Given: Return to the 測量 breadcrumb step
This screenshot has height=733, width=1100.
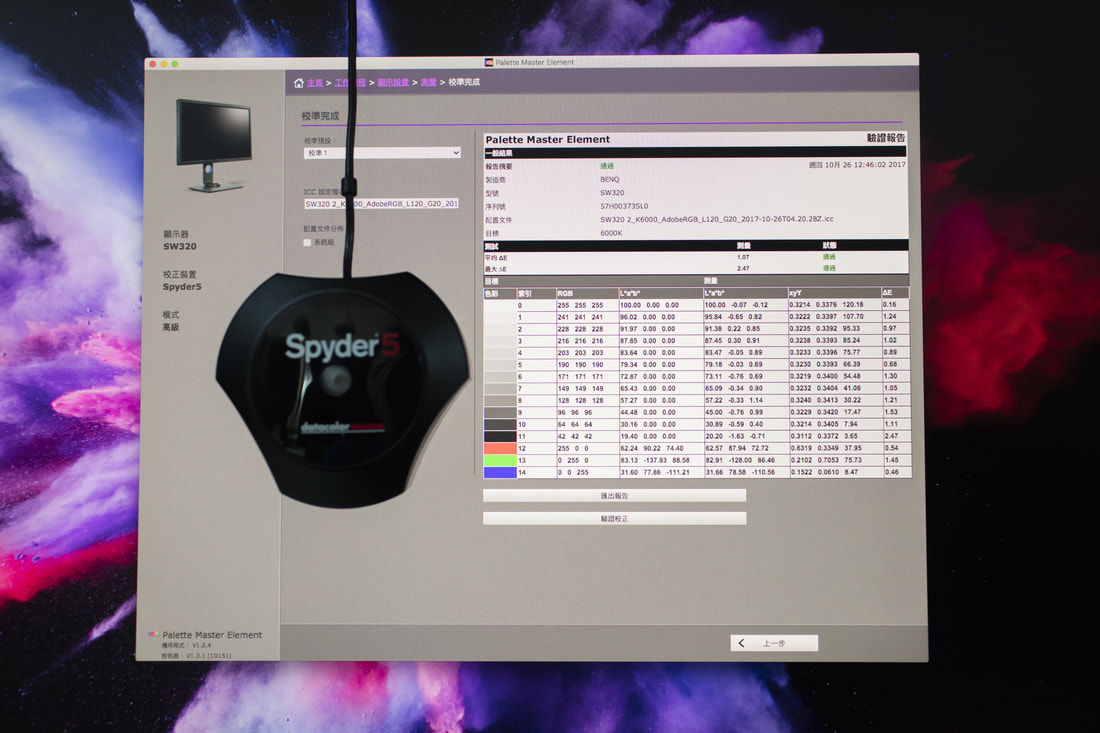Looking at the screenshot, I should 428,83.
